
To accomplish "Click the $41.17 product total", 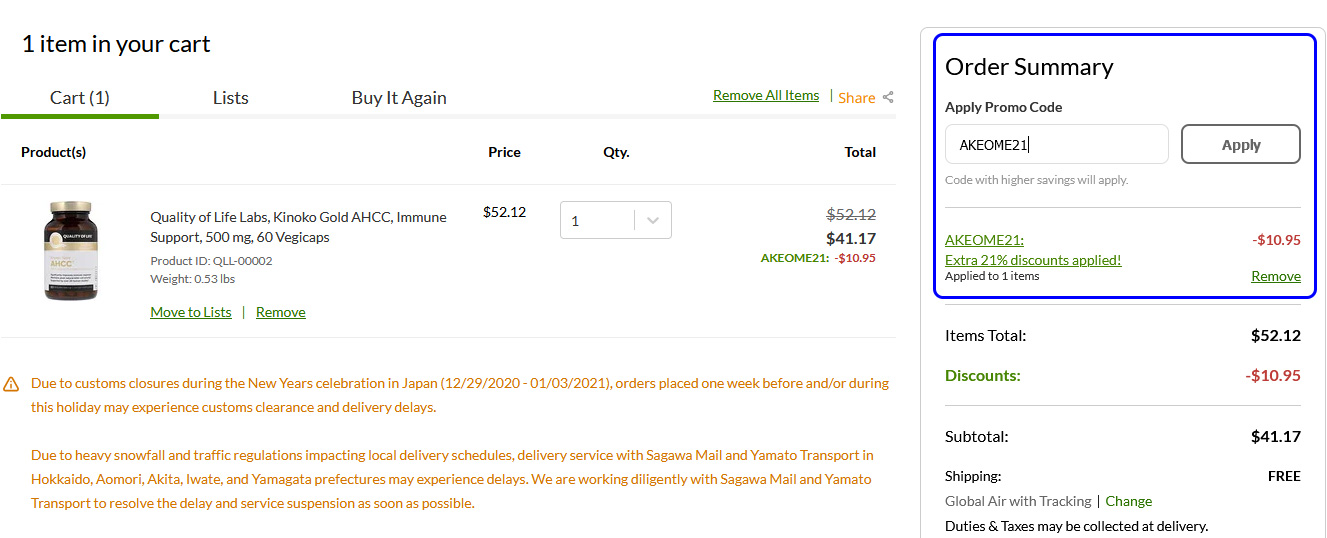I will (851, 238).
